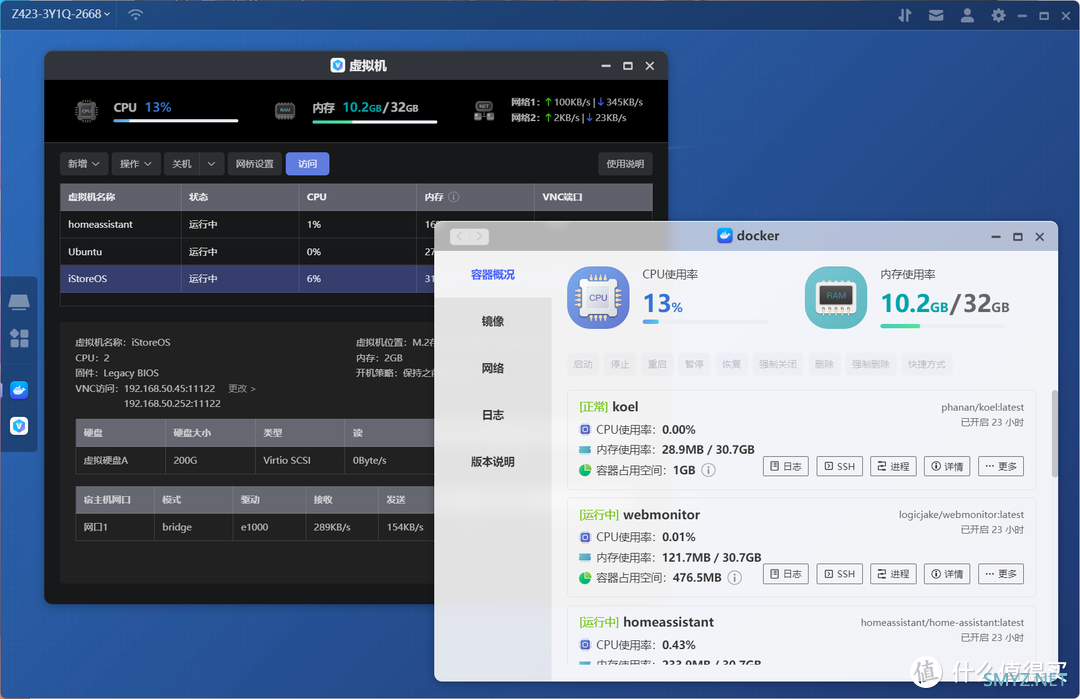Screen dimensions: 1080x699
Task: Click info icon beside webmonitor's 476.5MB space
Action: point(735,578)
